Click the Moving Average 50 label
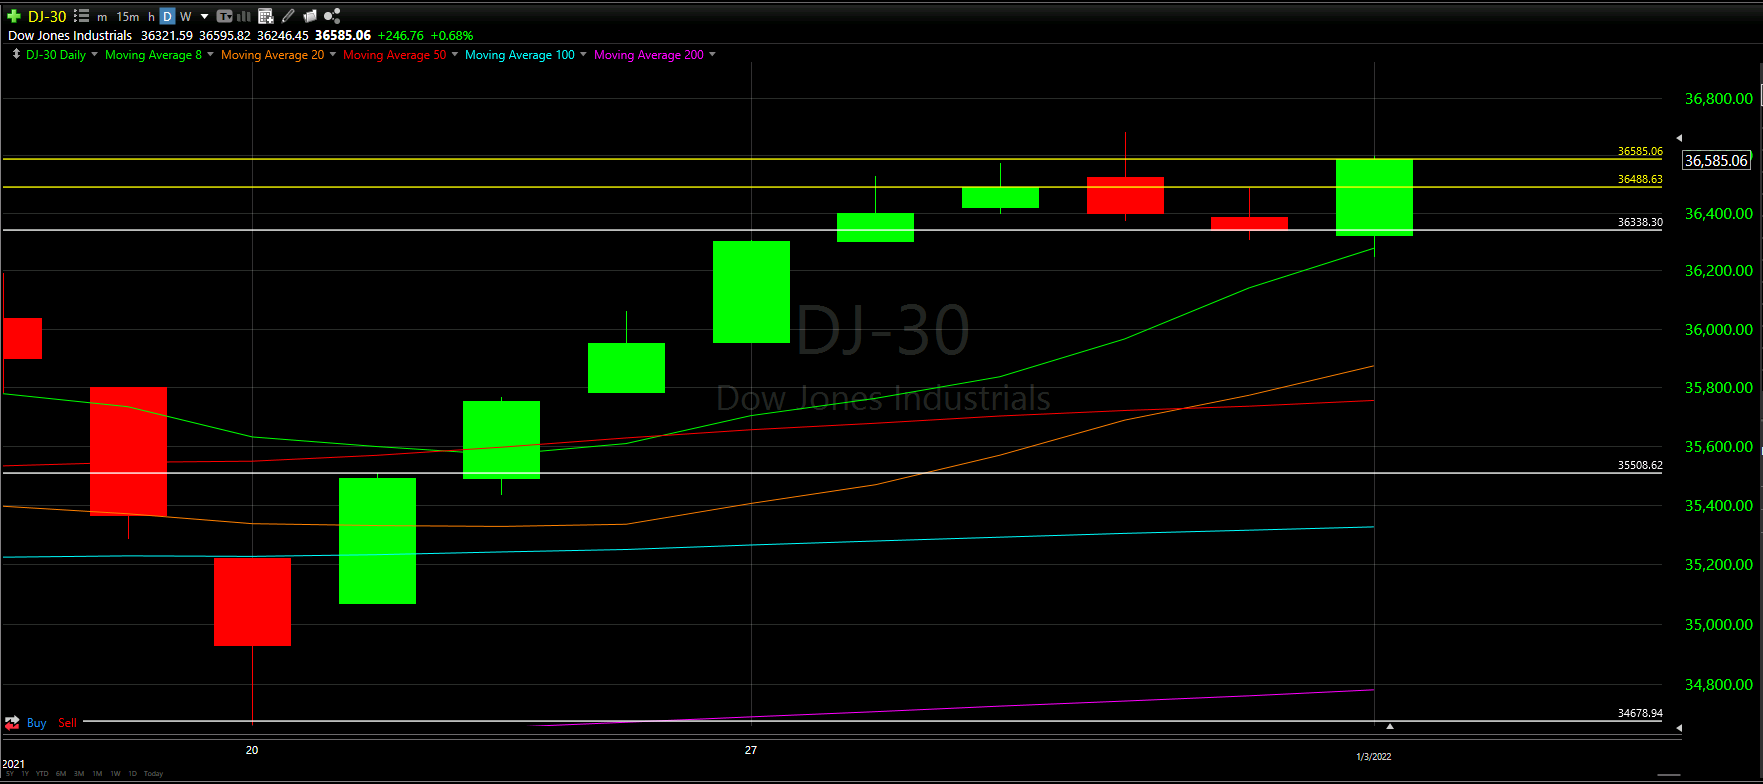The width and height of the screenshot is (1763, 784). [x=395, y=55]
